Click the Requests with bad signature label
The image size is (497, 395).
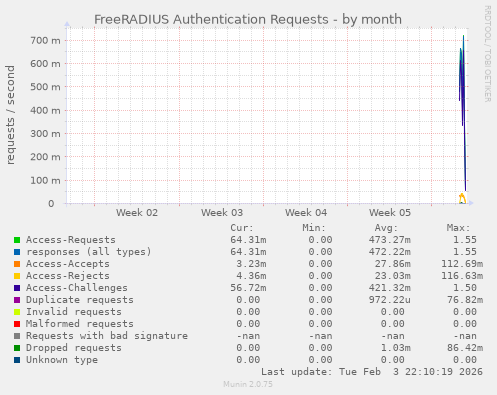(107, 336)
